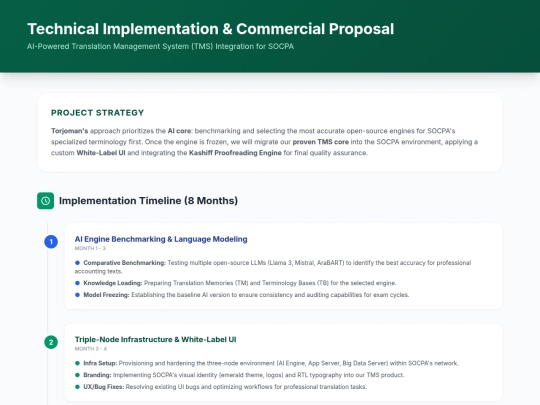Screen dimensions: 540x405
Task: Click the AI Engine Benchmarking & Language Modeling title
Action: click(161, 239)
